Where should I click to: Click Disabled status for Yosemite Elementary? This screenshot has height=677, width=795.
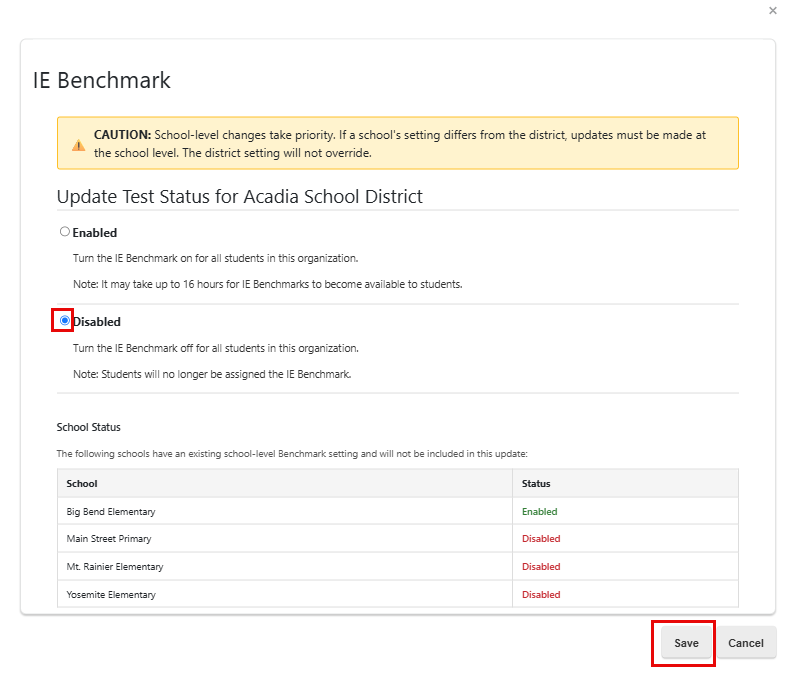point(541,594)
